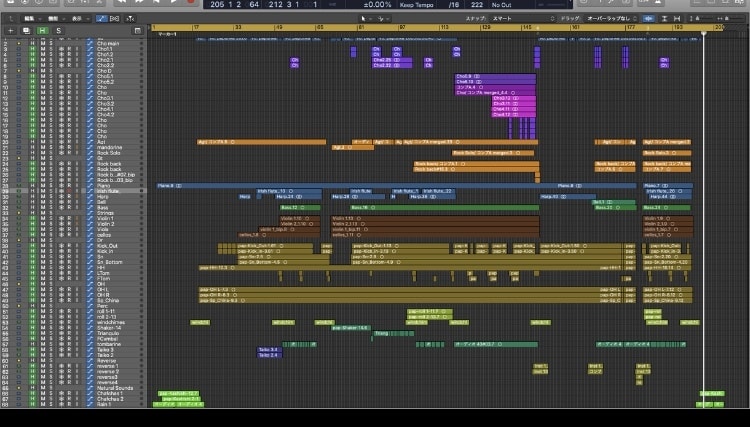Open the 編集 menu

[x=32, y=19]
